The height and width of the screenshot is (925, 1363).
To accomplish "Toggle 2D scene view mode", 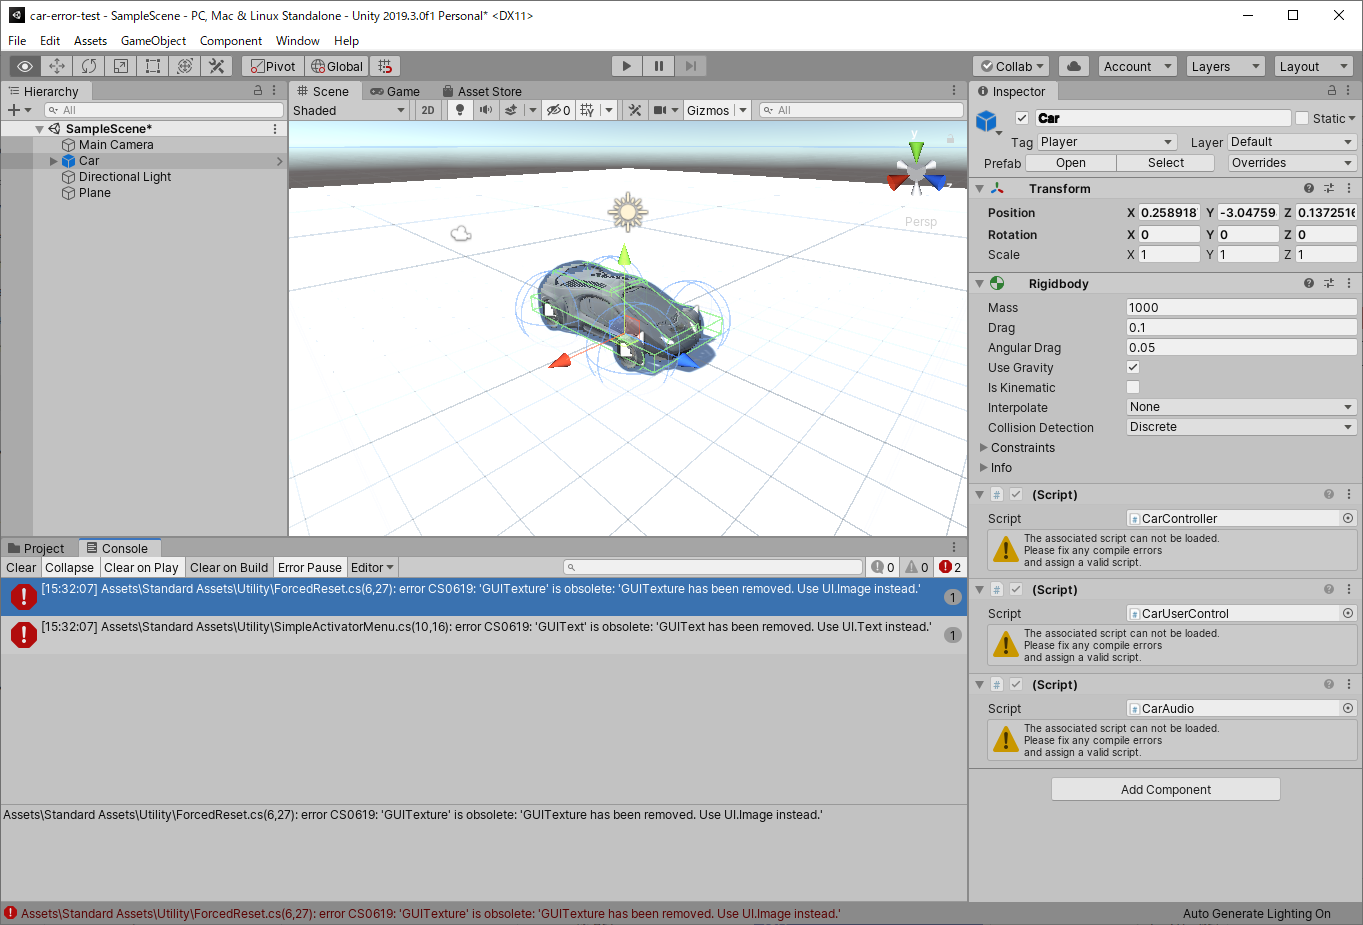I will [428, 110].
